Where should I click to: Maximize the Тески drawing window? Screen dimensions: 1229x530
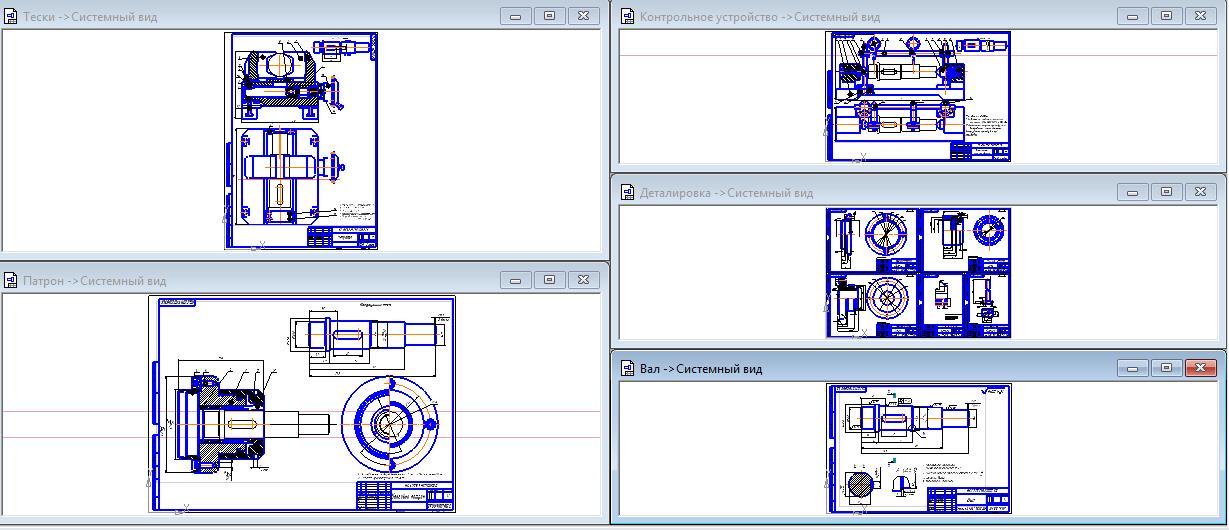tap(549, 16)
